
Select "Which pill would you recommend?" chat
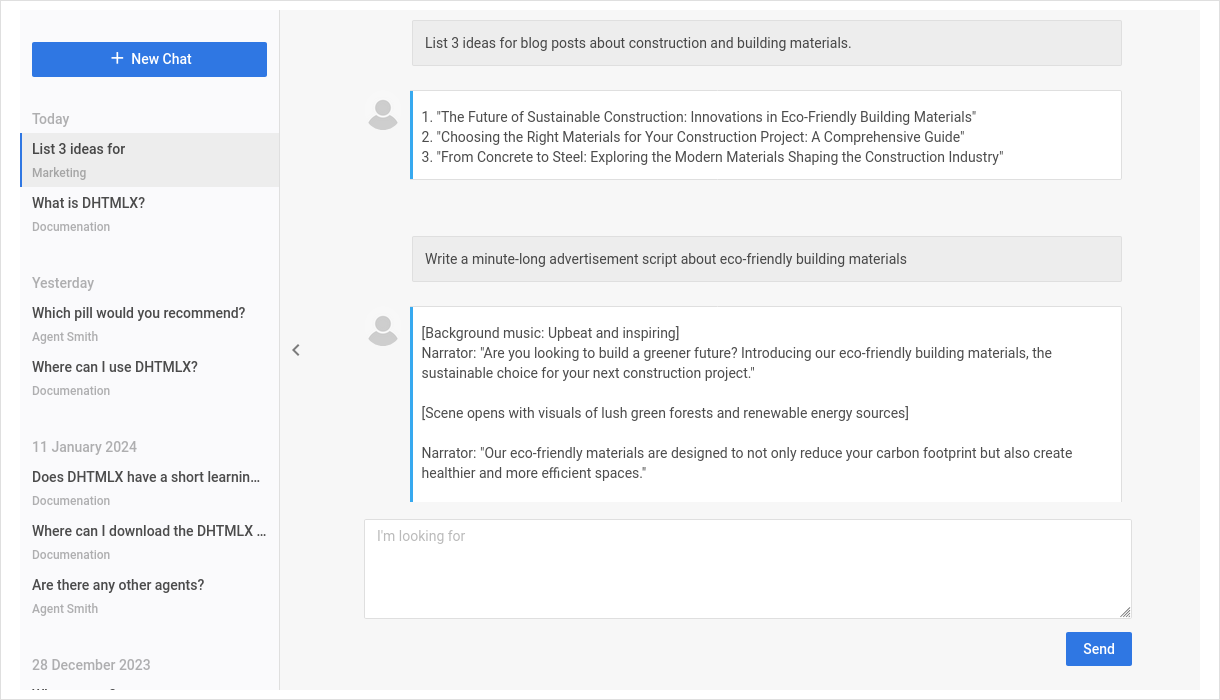[138, 313]
